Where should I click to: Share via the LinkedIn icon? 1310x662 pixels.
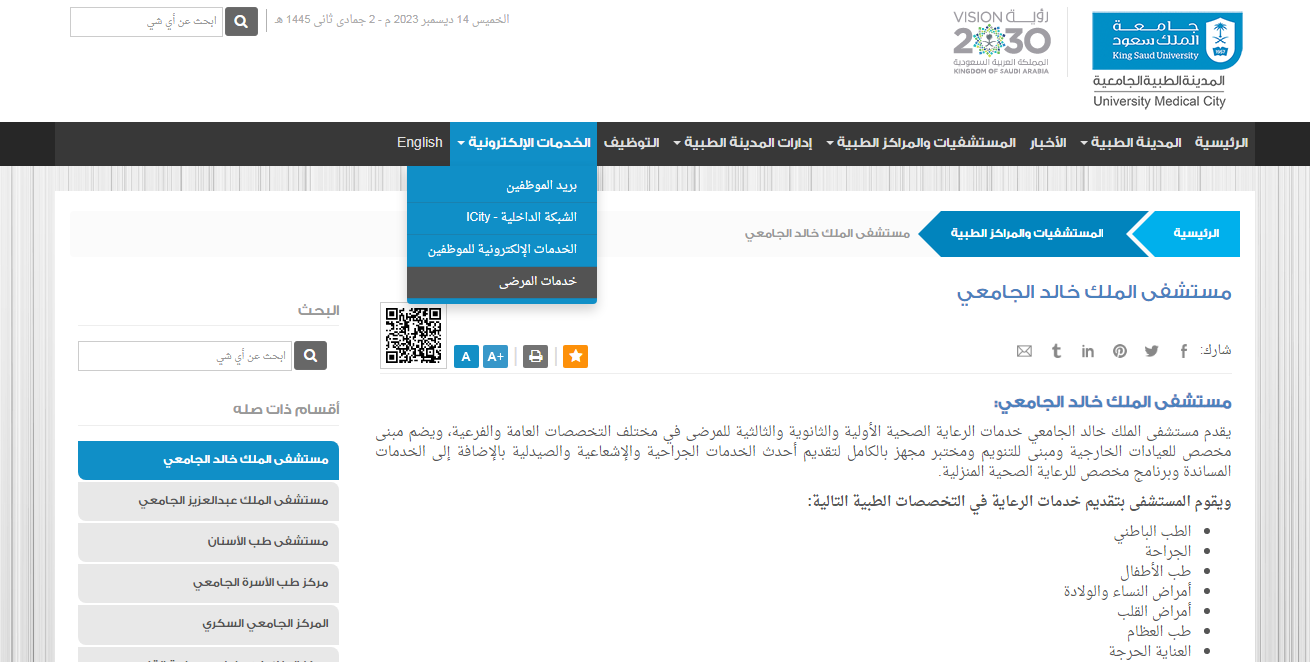(x=1088, y=351)
